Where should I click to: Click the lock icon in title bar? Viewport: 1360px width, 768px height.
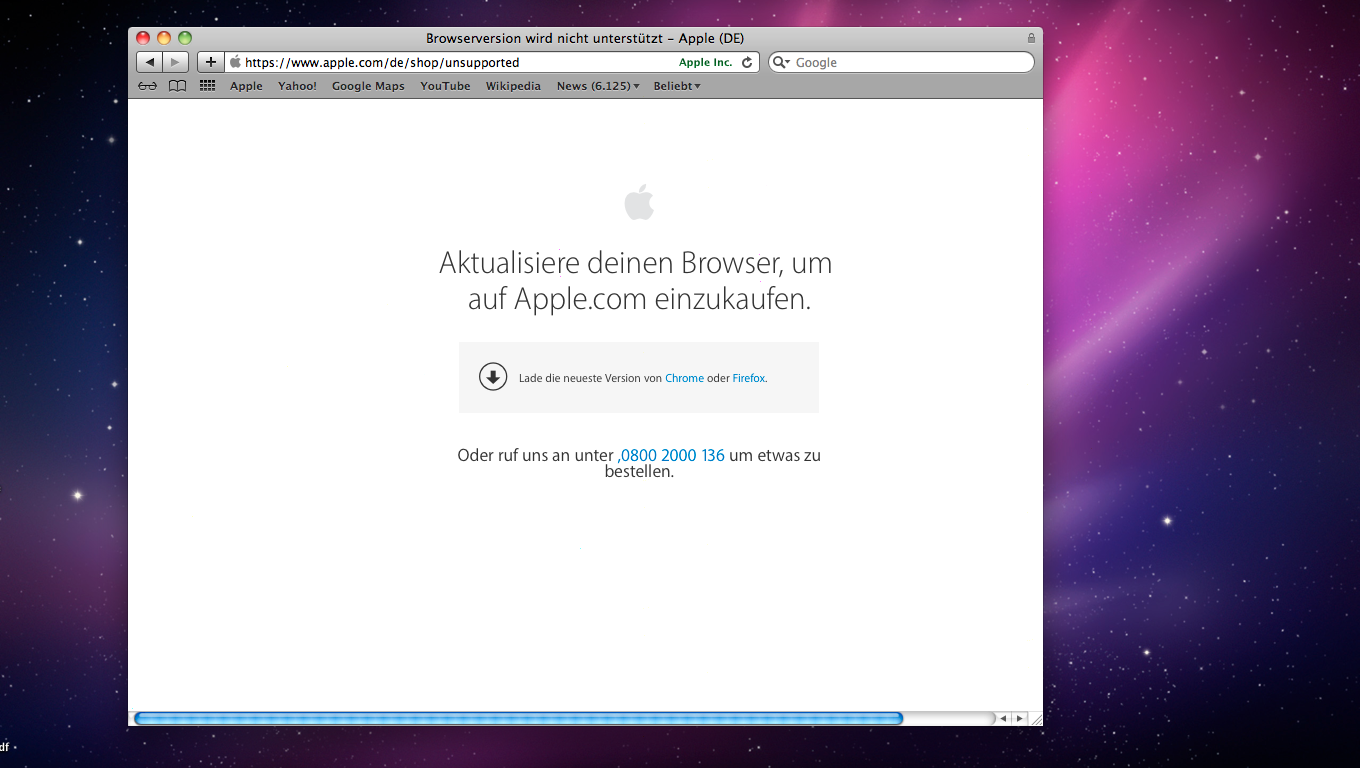tap(1031, 38)
